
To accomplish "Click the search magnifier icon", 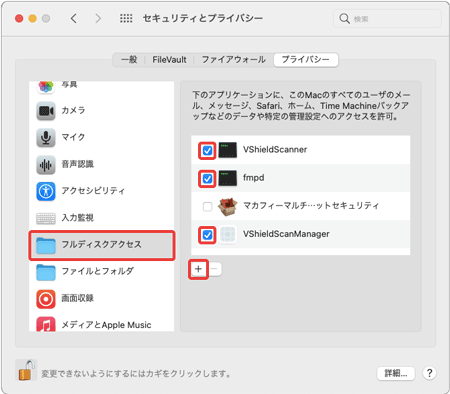I will click(x=344, y=18).
